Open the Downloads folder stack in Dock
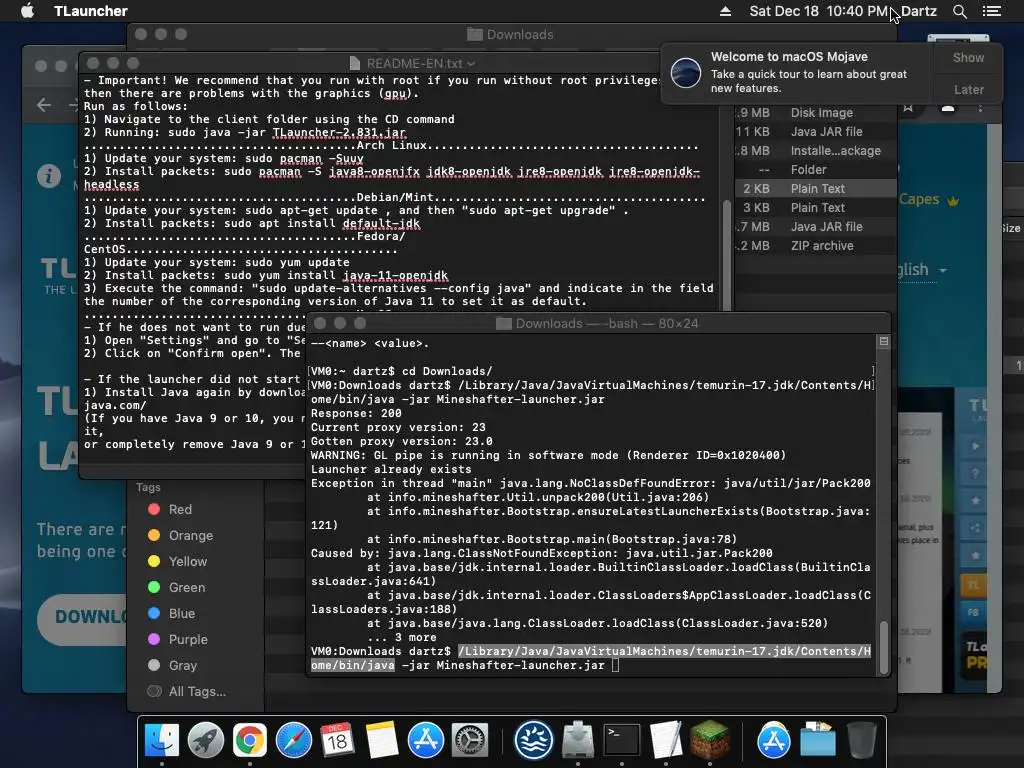 point(818,741)
